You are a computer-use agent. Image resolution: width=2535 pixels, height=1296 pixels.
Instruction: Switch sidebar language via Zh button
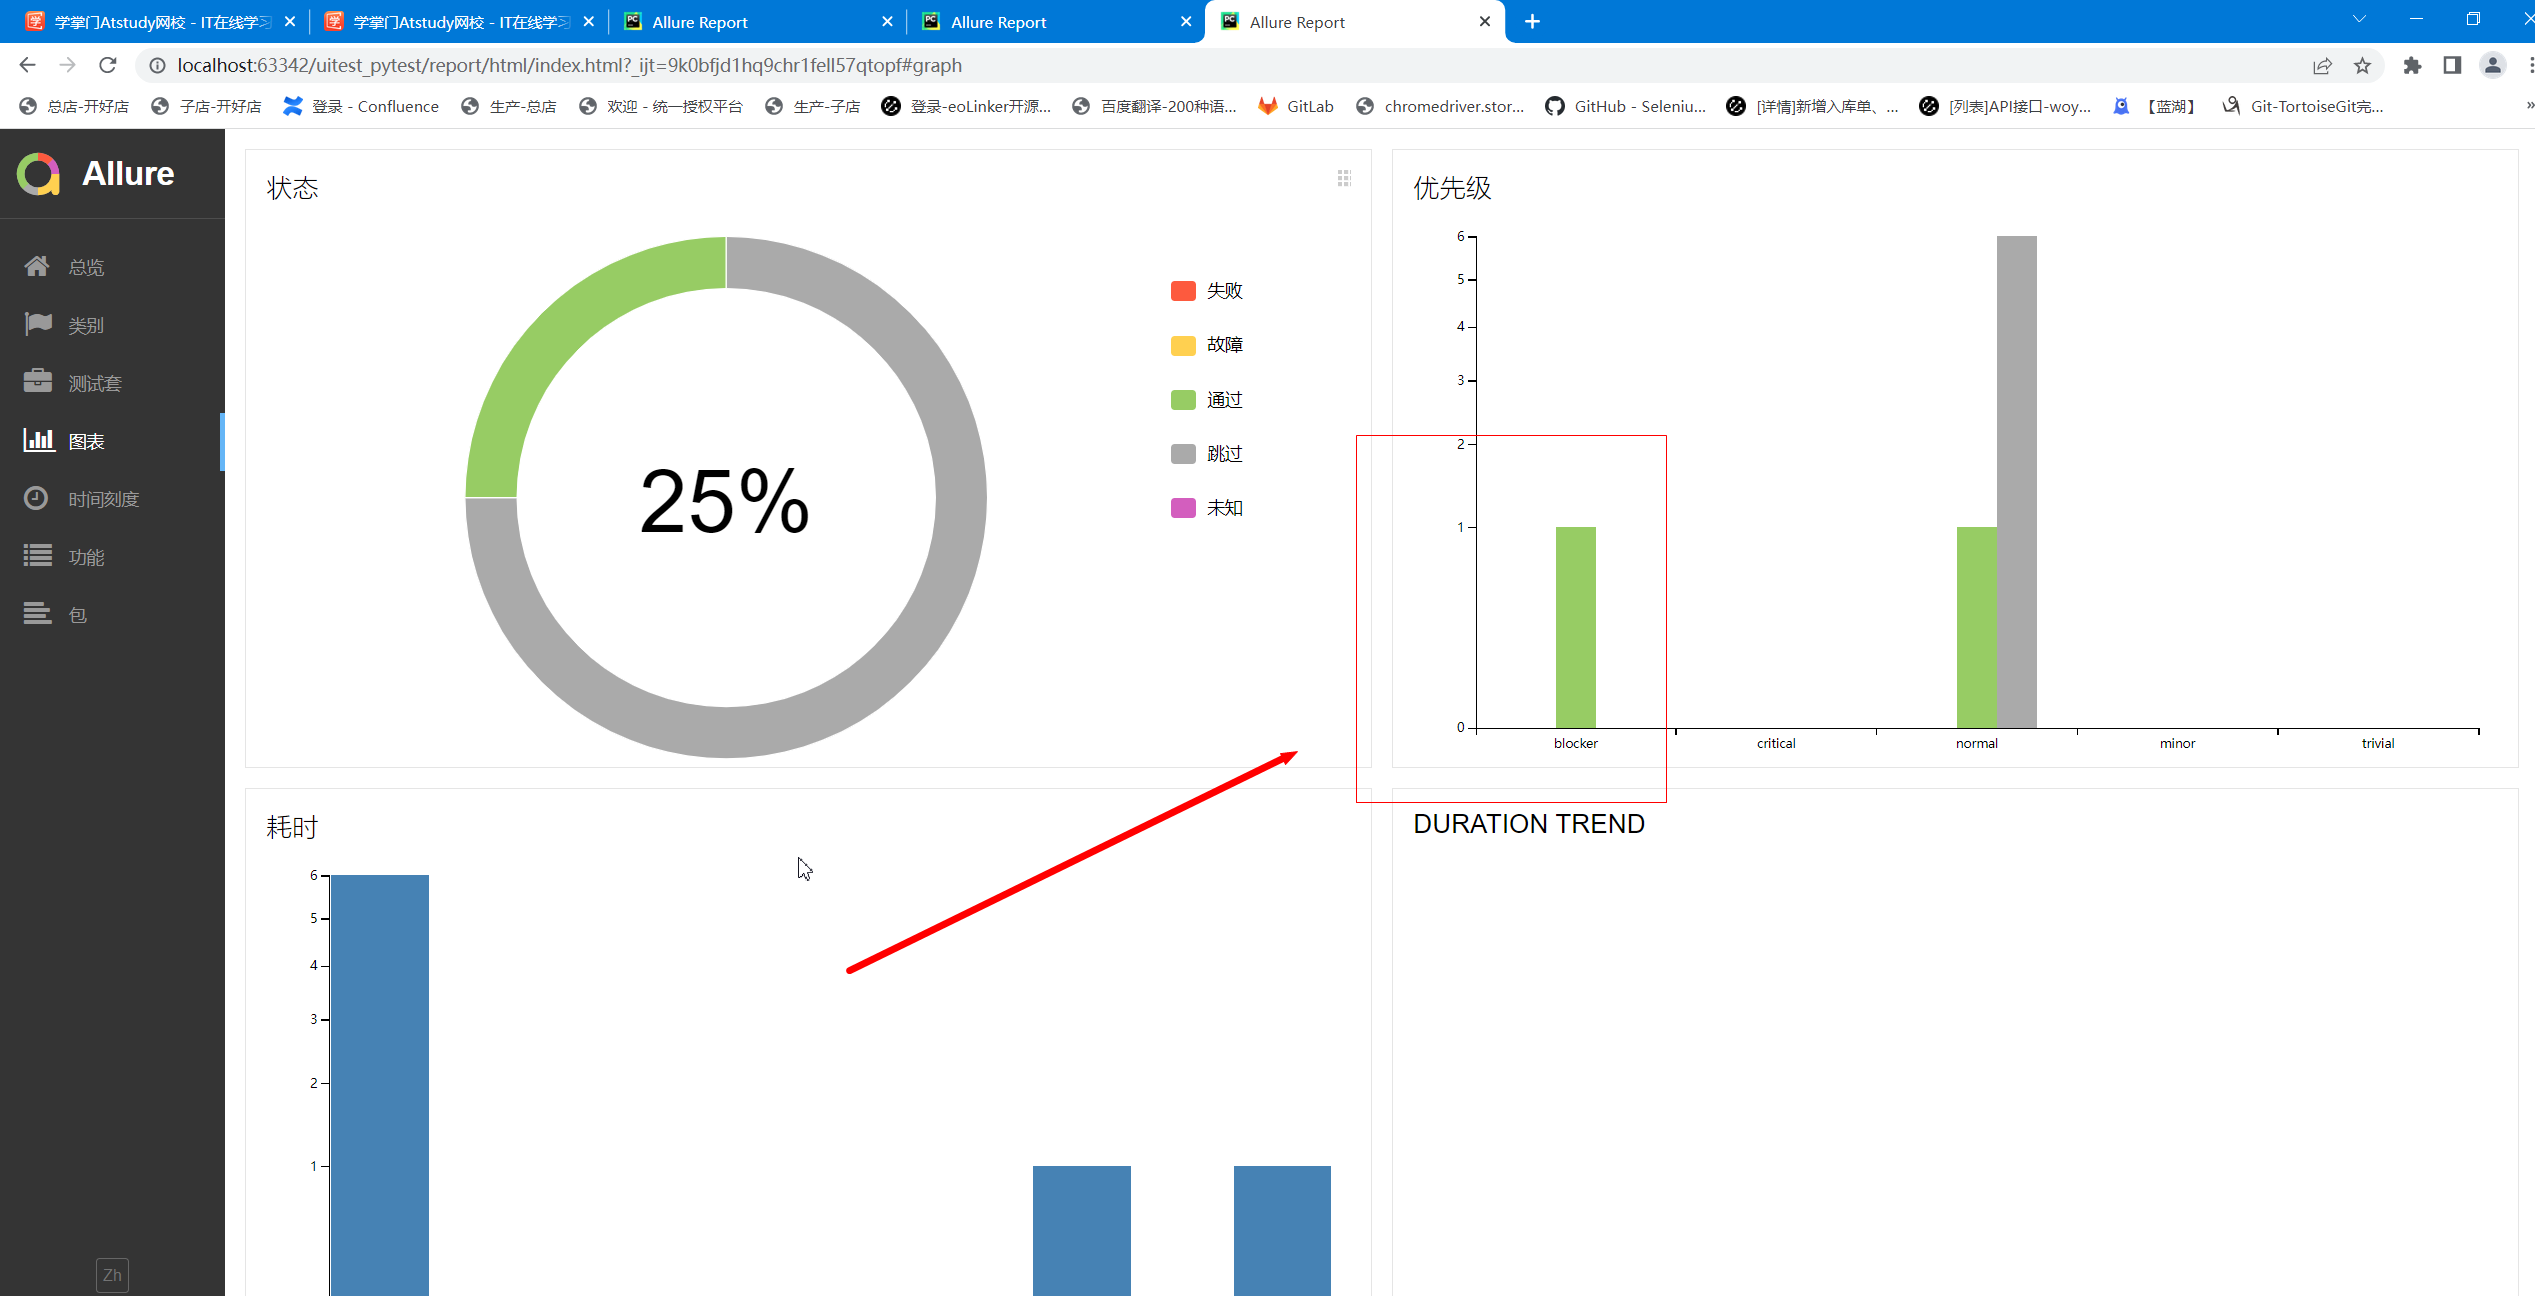pos(112,1275)
